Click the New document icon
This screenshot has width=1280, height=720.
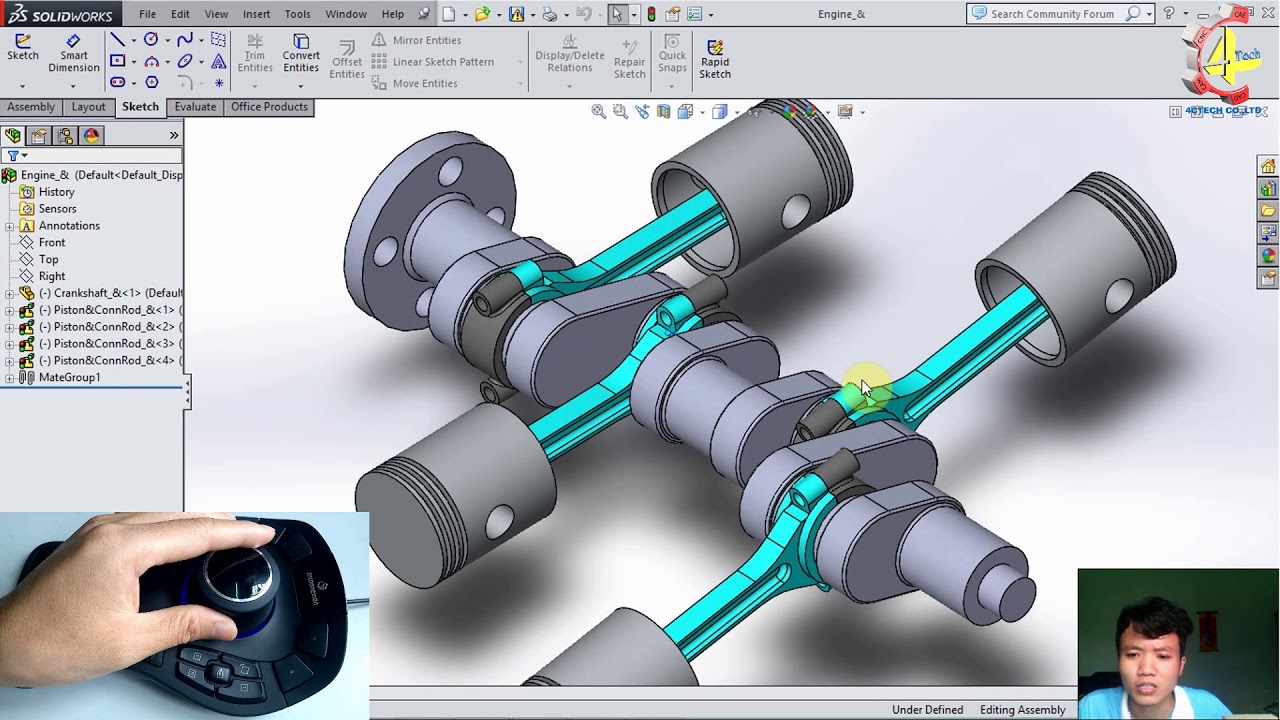449,14
